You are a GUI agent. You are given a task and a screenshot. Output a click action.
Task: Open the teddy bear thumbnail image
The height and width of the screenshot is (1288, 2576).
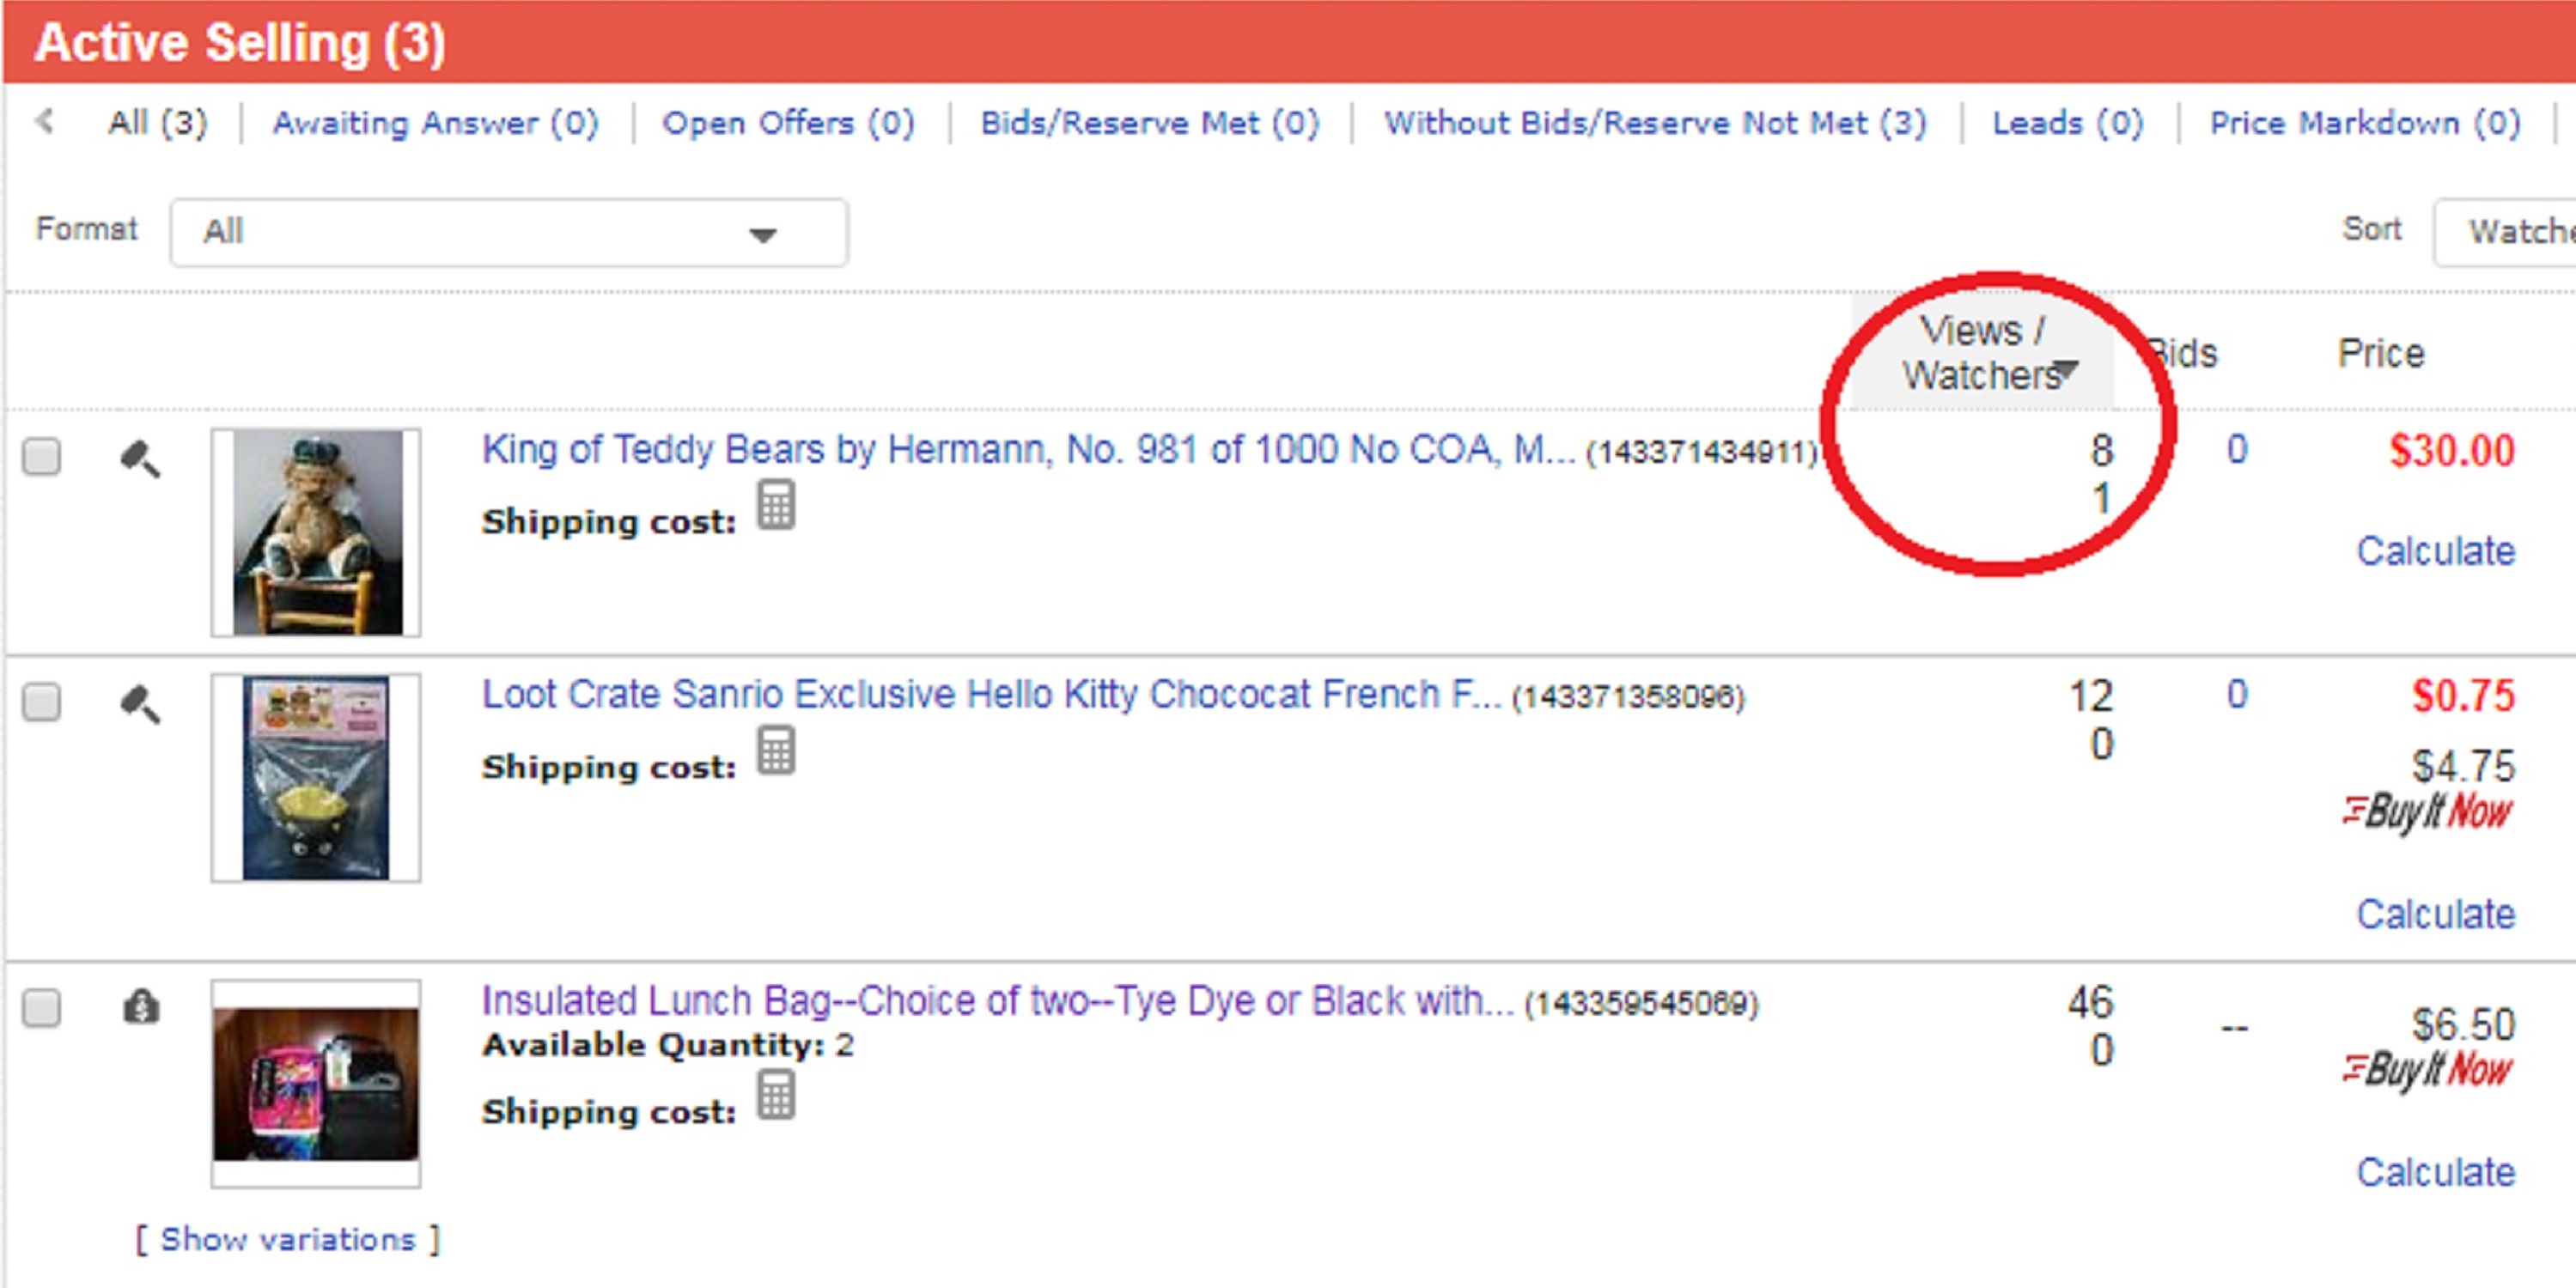316,532
